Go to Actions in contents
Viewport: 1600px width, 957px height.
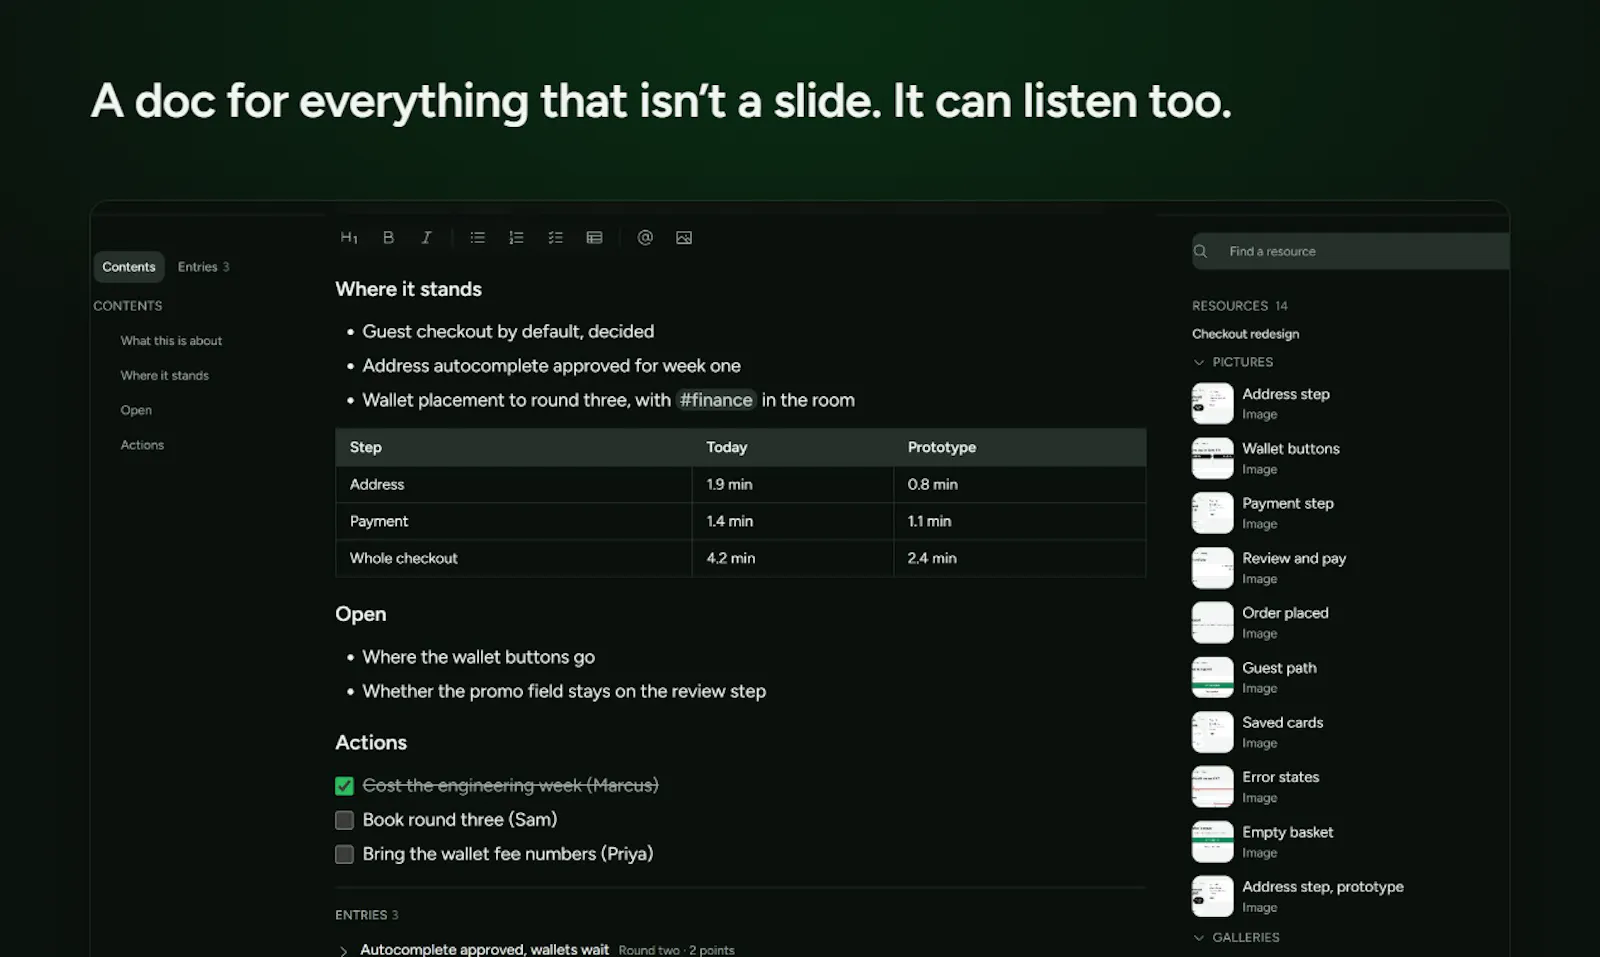pos(142,445)
